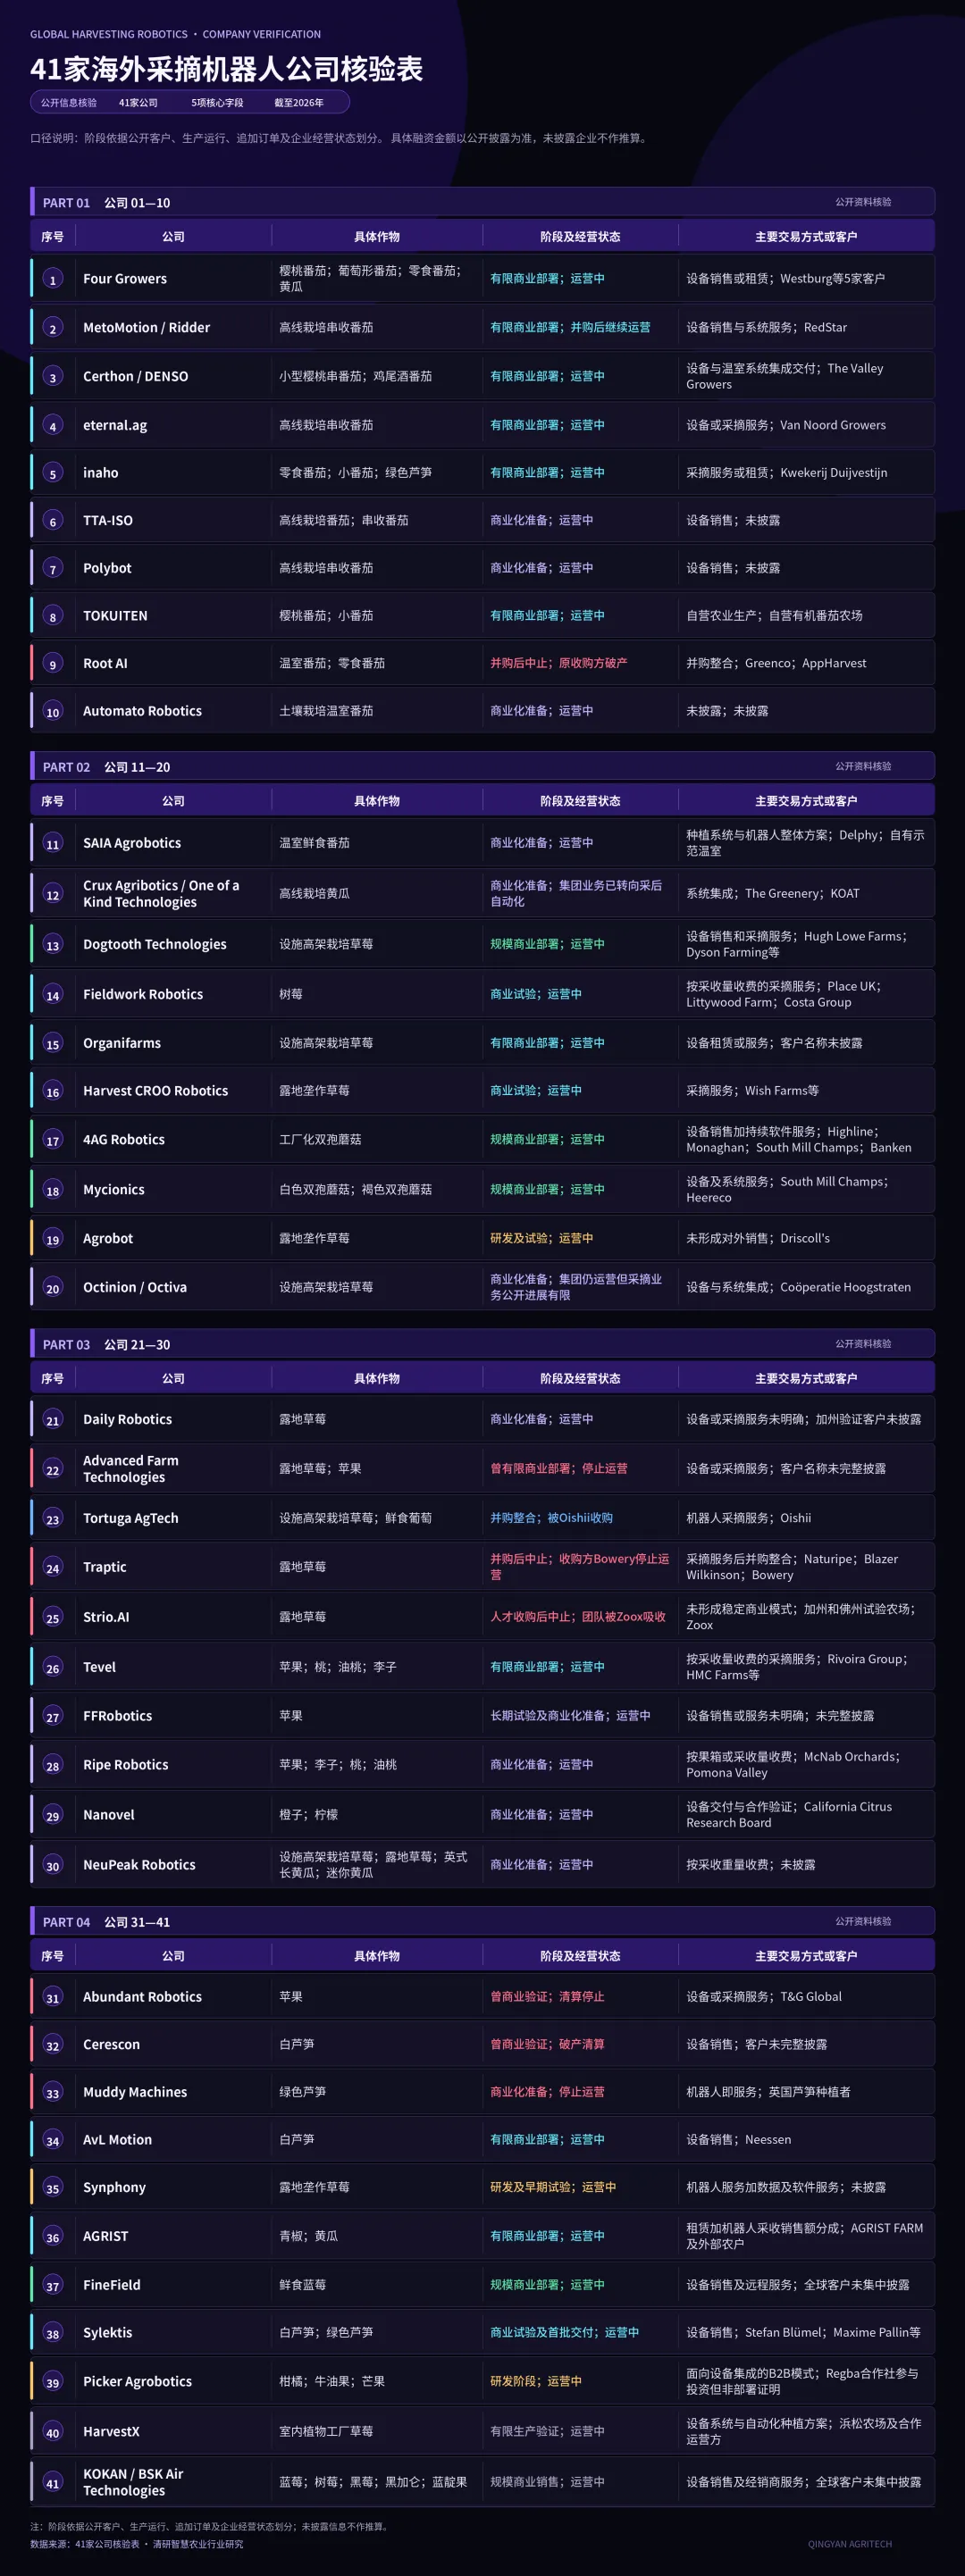Select company name inaho
The height and width of the screenshot is (2576, 965).
100,473
